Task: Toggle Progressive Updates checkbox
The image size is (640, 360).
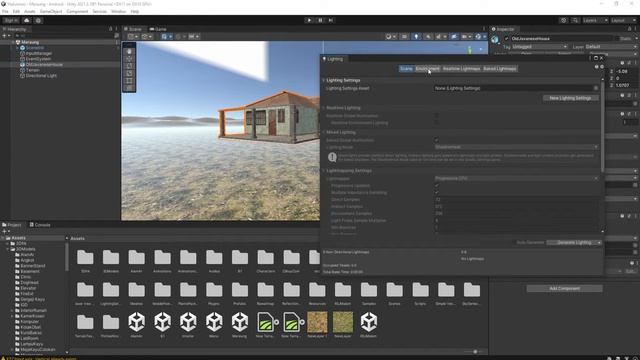Action: point(436,185)
